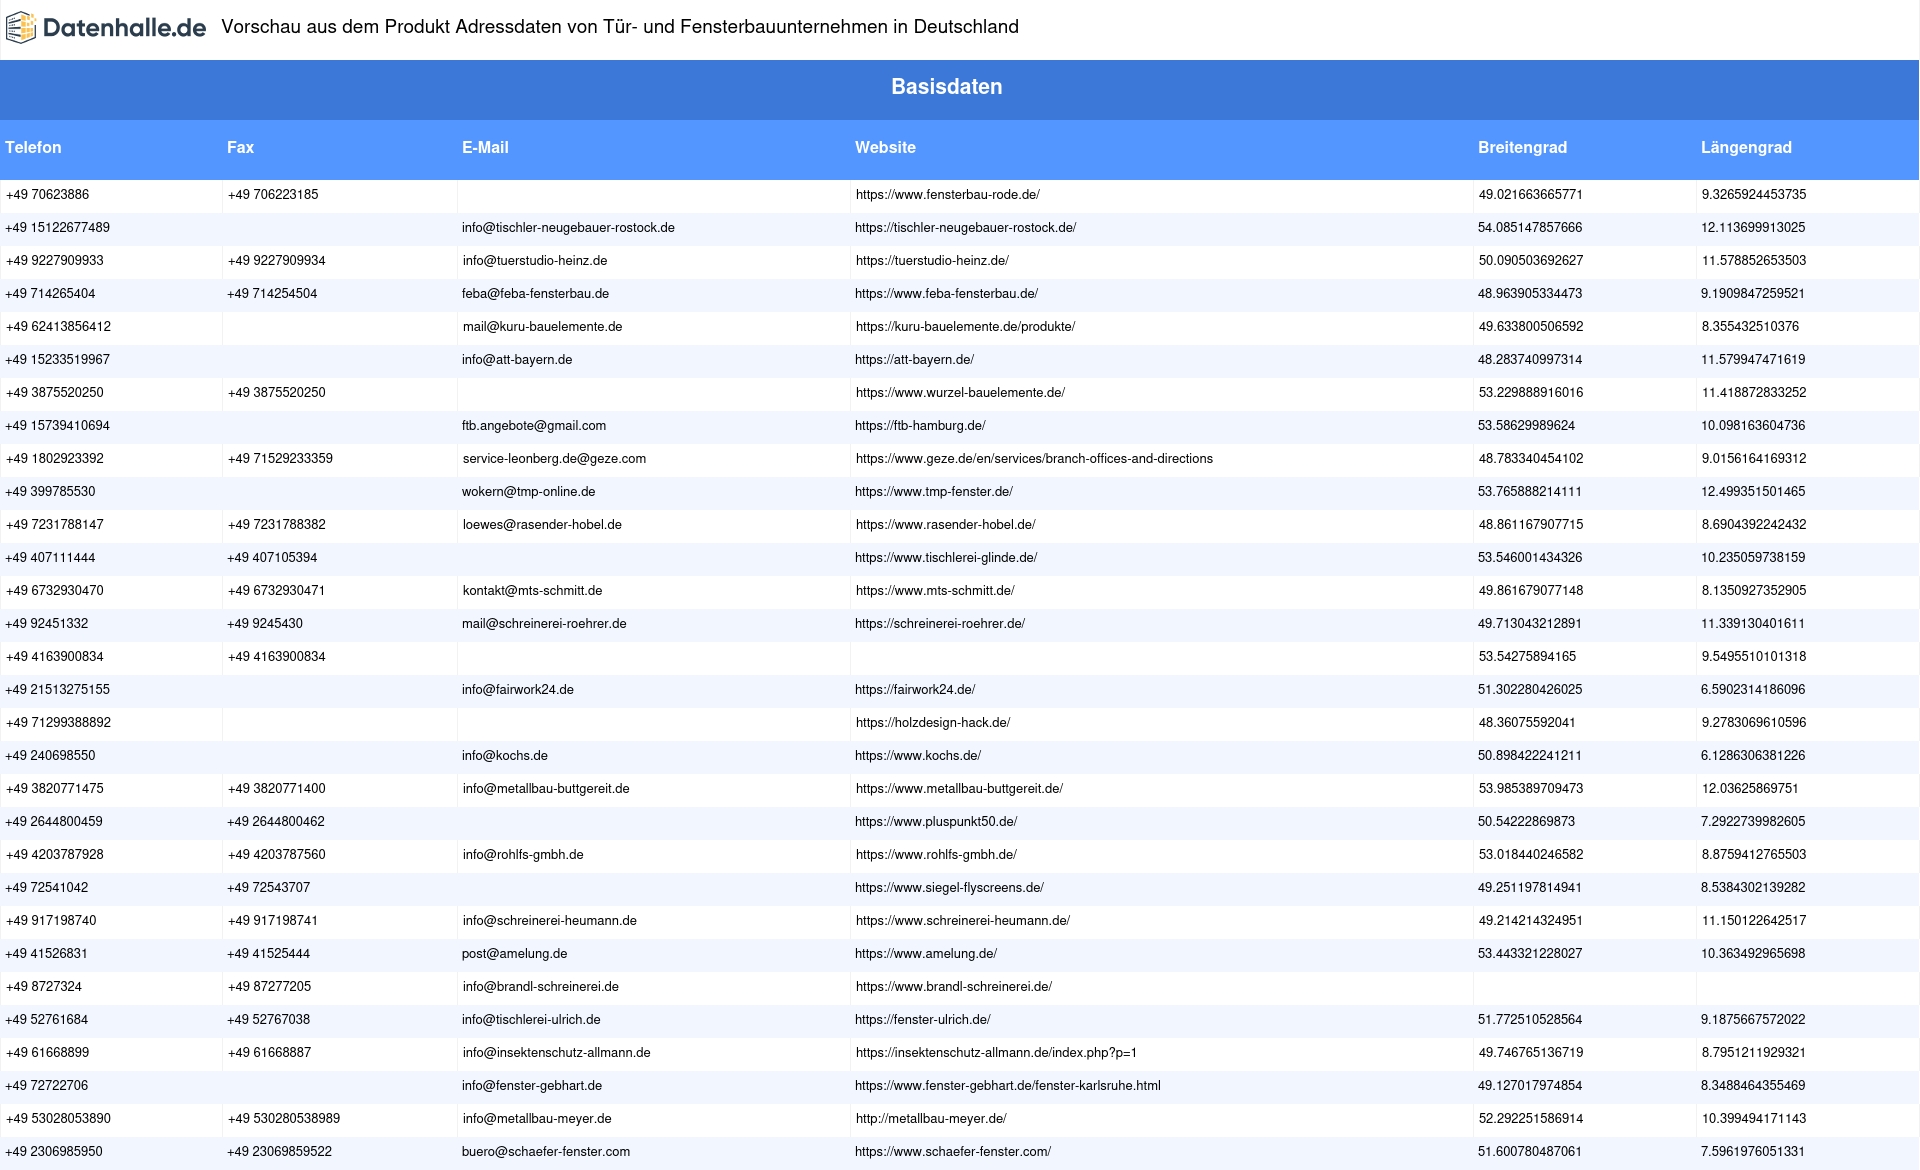
Task: Open website https://www.pluspunkt50.de/
Action: point(936,822)
